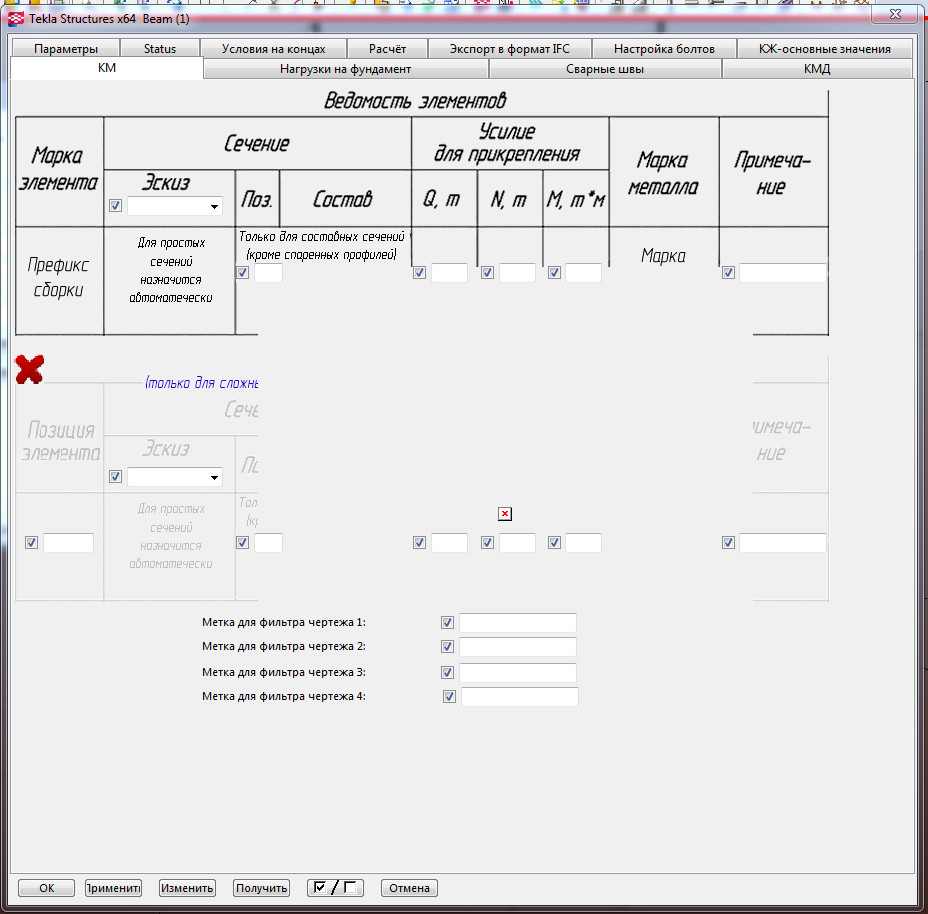This screenshot has width=928, height=914.
Task: Click Метка для фильтра чертежа 1 field
Action: coord(518,623)
